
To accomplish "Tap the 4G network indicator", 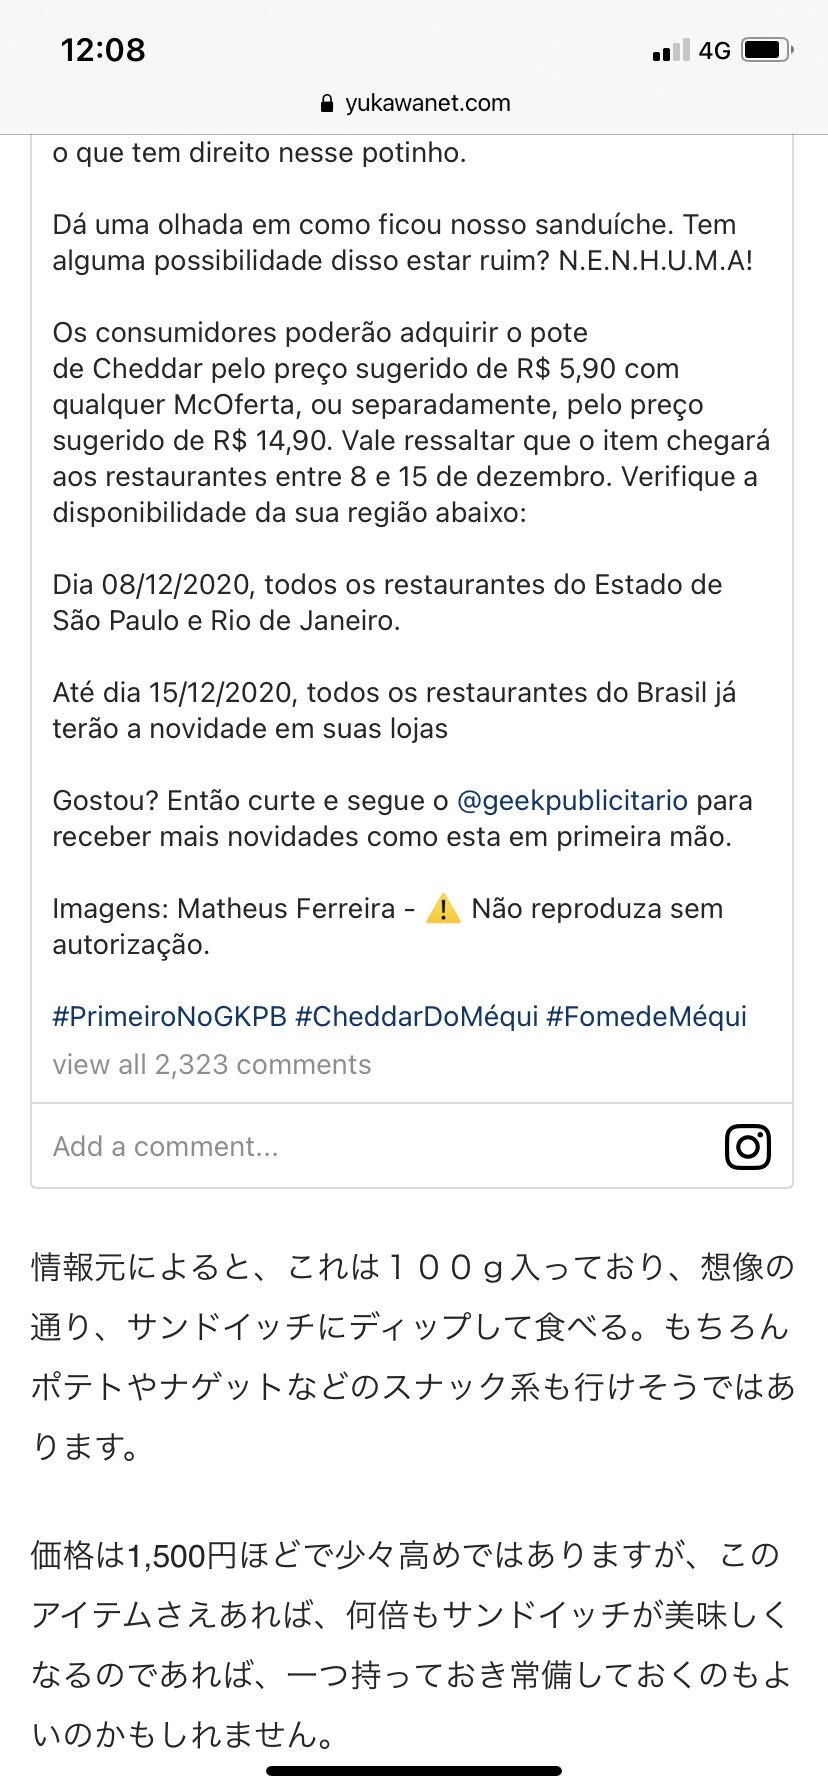I will 715,50.
